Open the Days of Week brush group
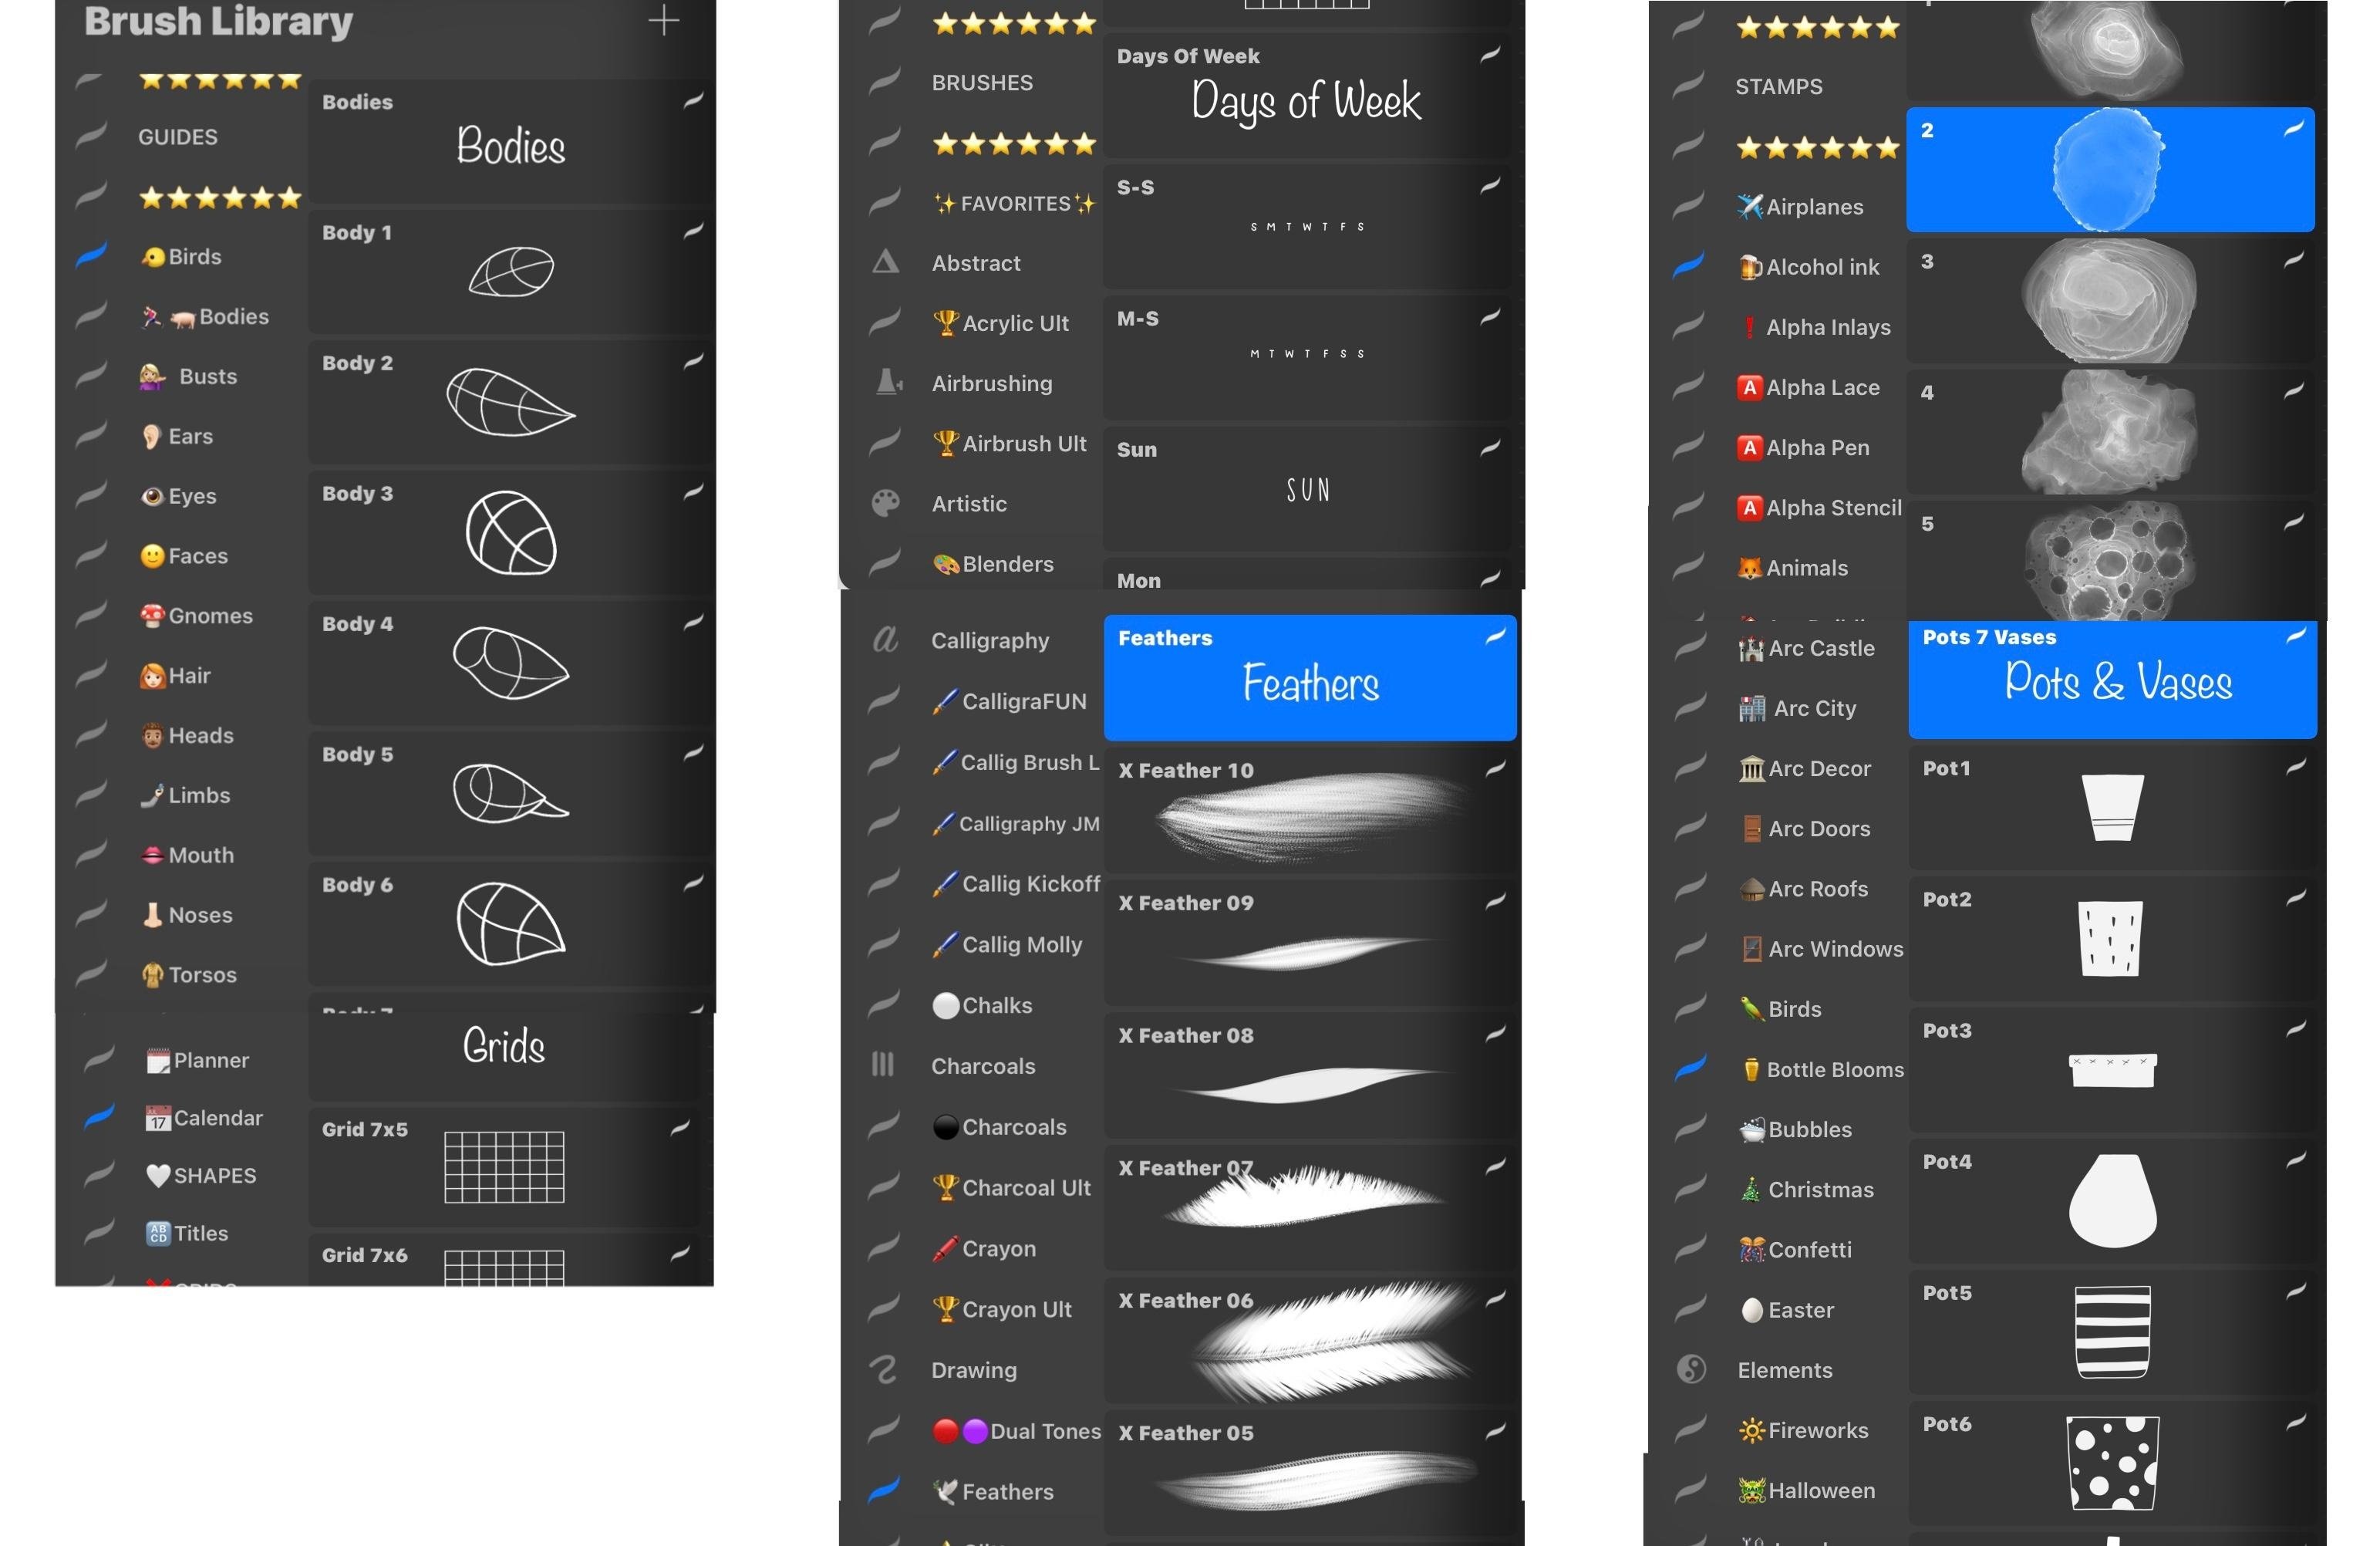This screenshot has width=2380, height=1546. tap(1310, 96)
